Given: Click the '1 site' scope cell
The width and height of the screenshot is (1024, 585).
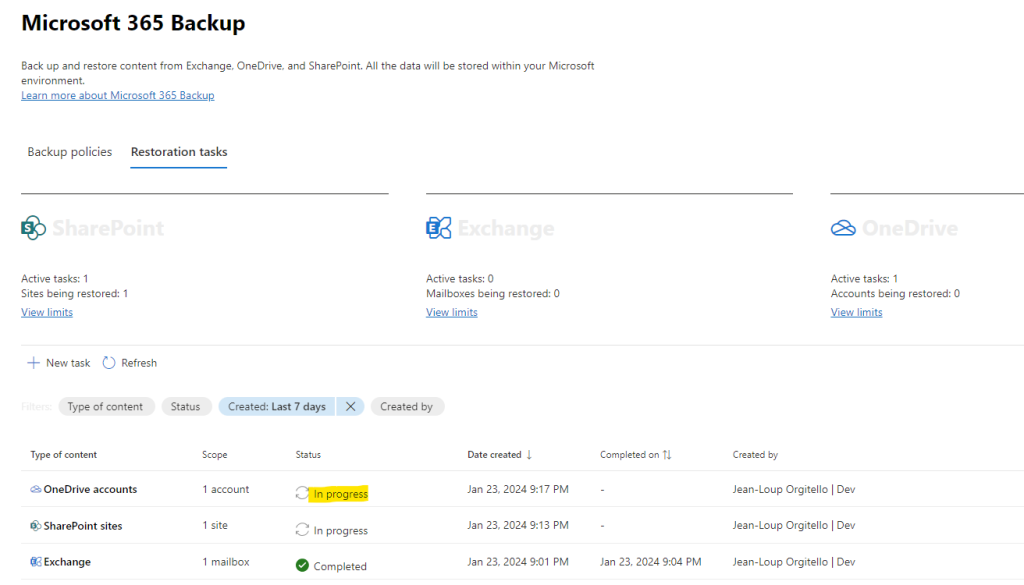Looking at the screenshot, I should 215,525.
